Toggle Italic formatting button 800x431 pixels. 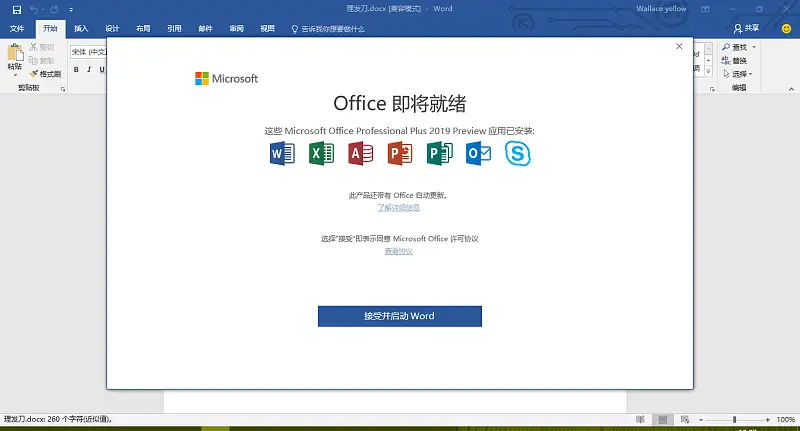pyautogui.click(x=89, y=69)
